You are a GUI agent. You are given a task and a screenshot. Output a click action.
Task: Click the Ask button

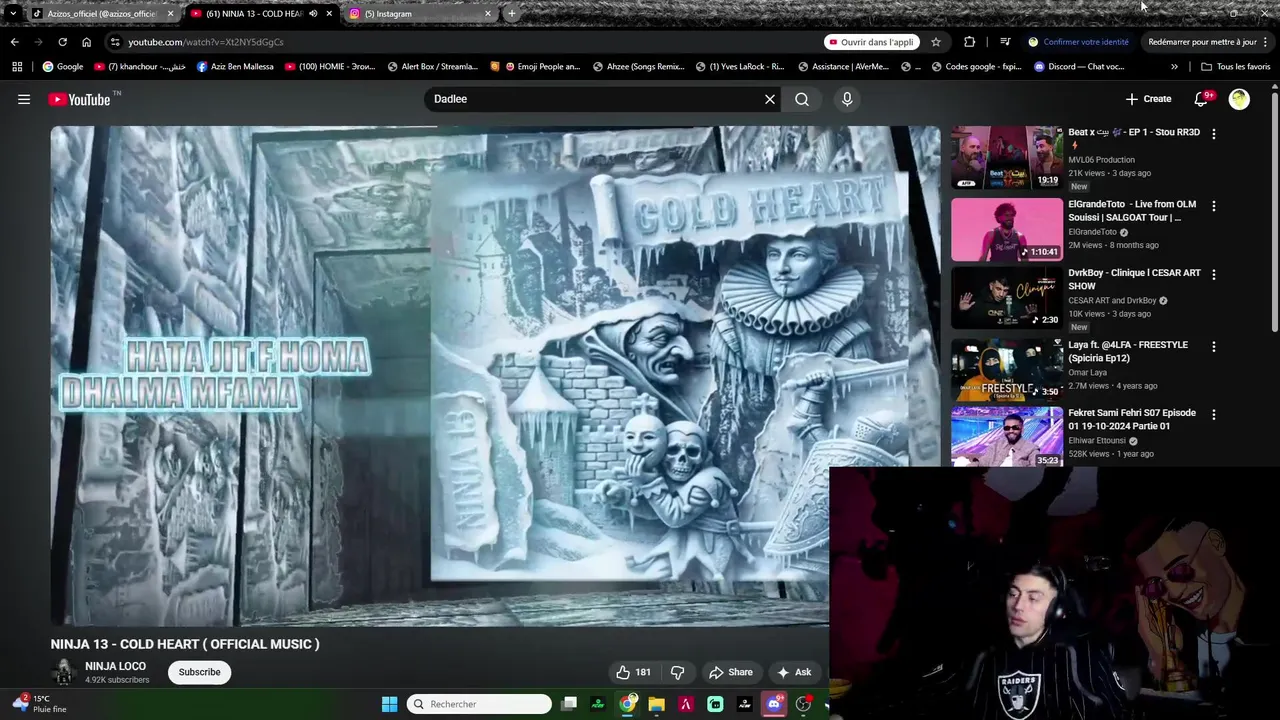794,672
